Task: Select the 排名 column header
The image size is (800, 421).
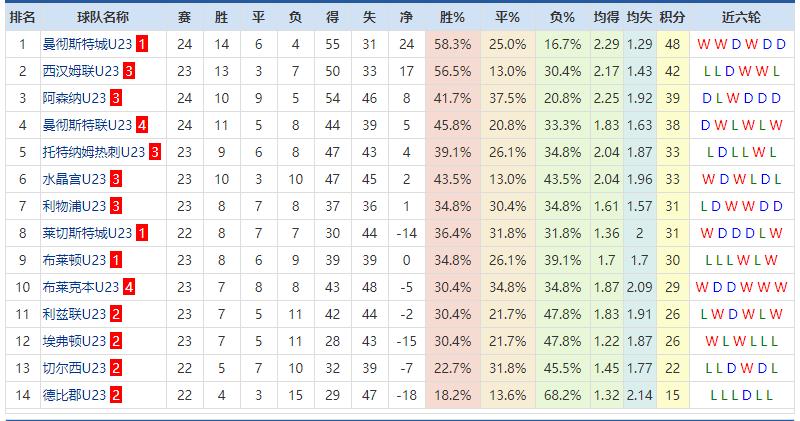Action: click(x=22, y=17)
